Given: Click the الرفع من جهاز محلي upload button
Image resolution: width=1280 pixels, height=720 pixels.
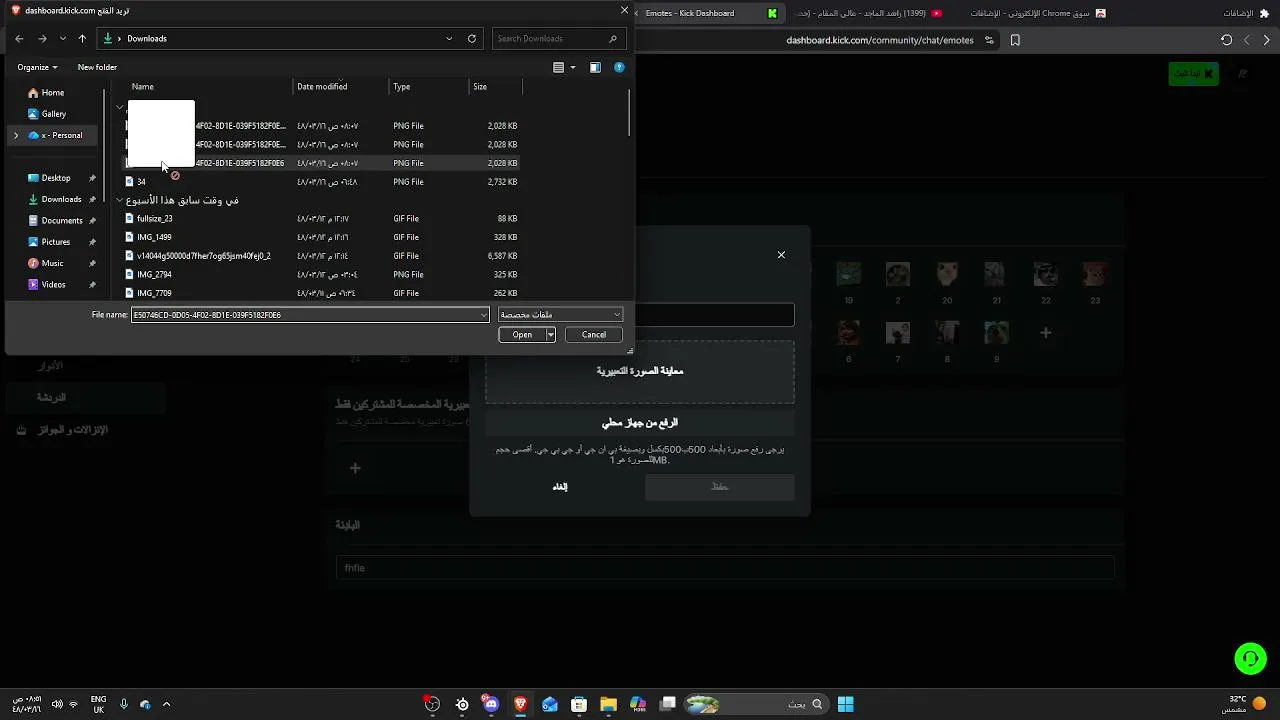Looking at the screenshot, I should [640, 423].
